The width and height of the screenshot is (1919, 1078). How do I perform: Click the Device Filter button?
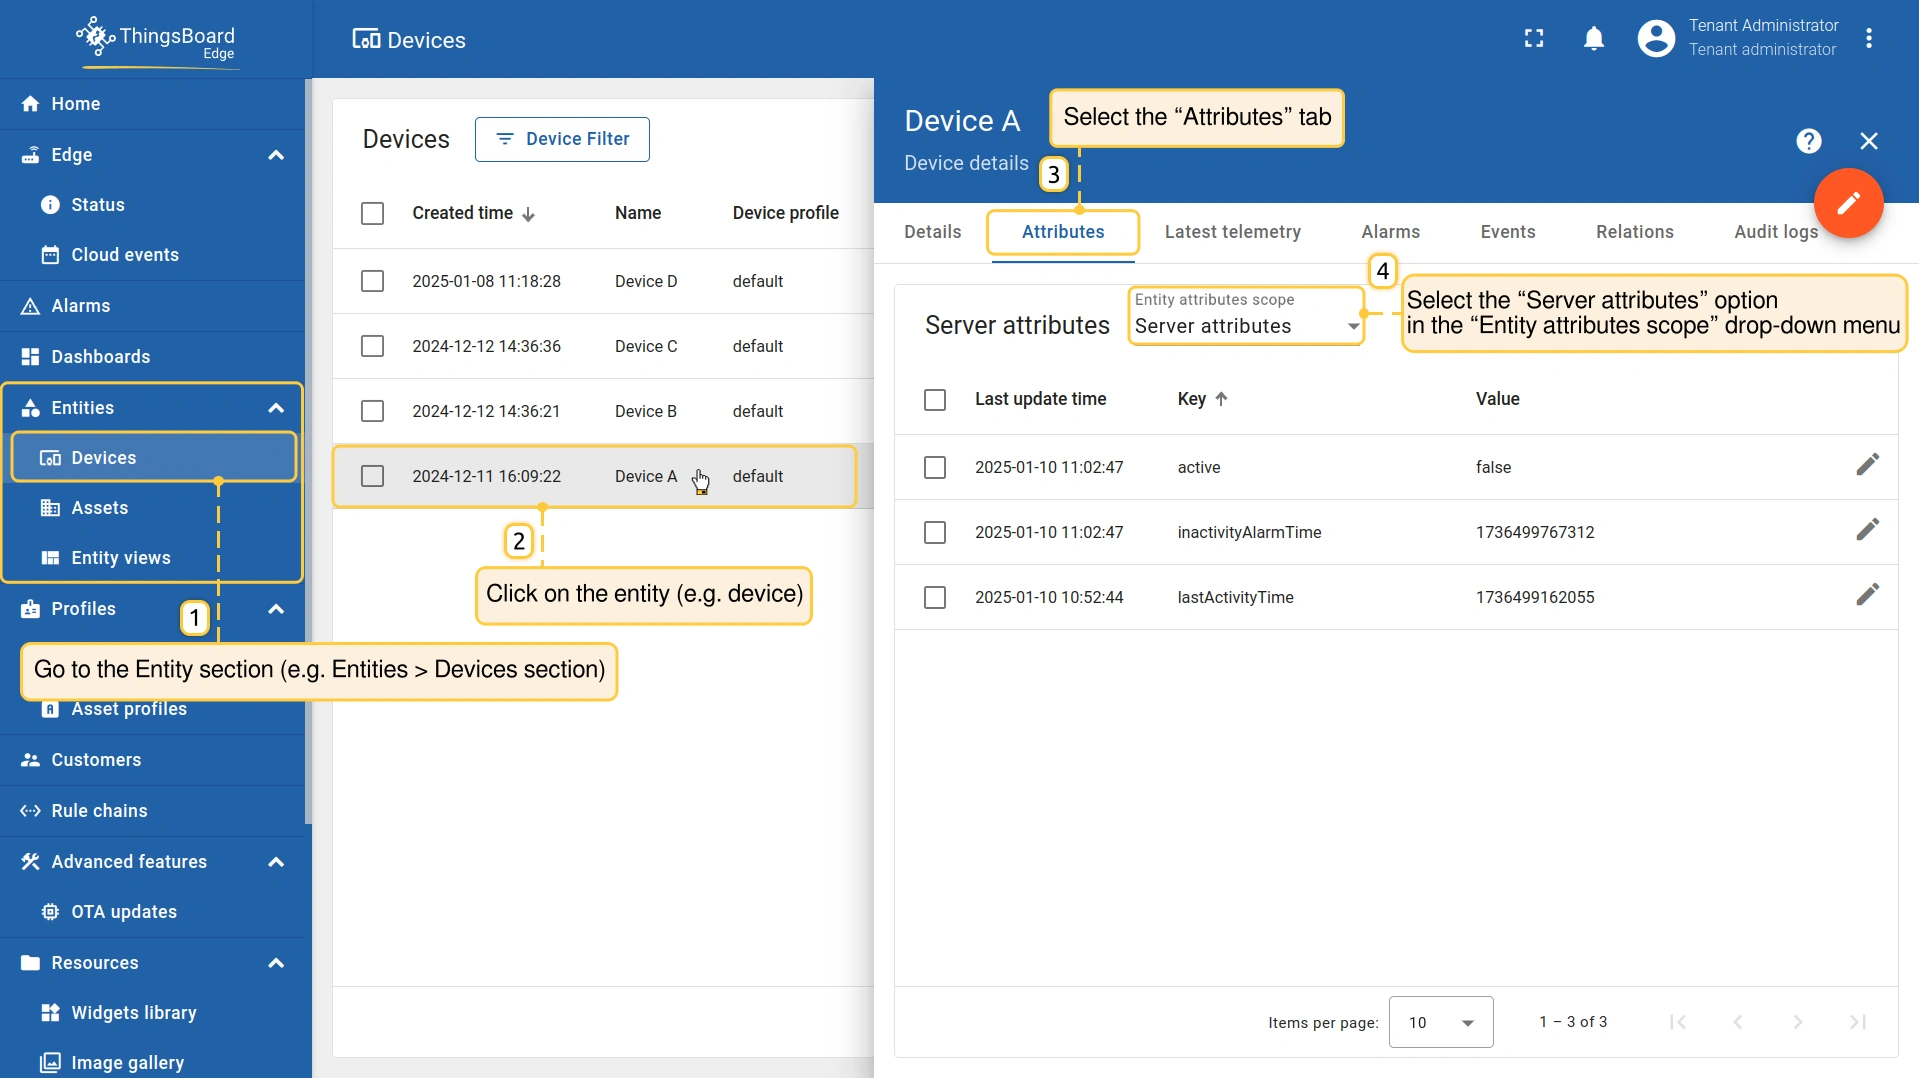562,139
